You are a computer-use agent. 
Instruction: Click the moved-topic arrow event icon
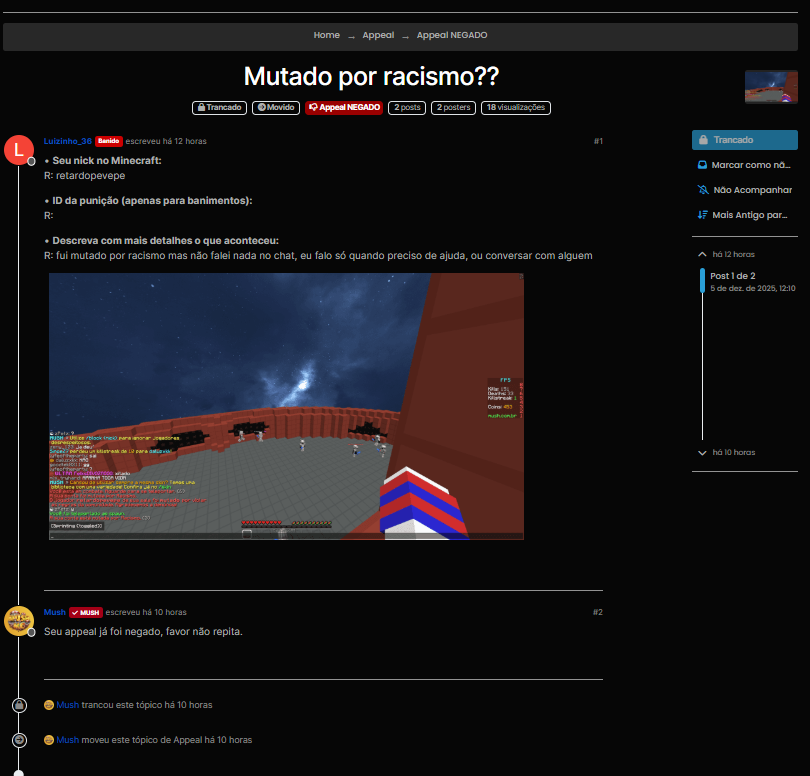(x=19, y=740)
